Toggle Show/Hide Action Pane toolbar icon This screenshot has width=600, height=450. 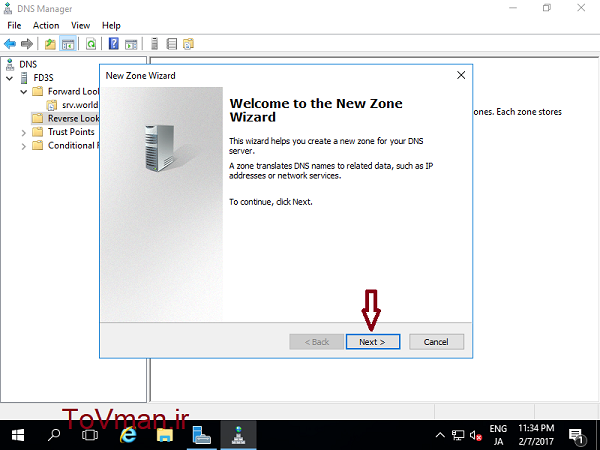pos(131,44)
